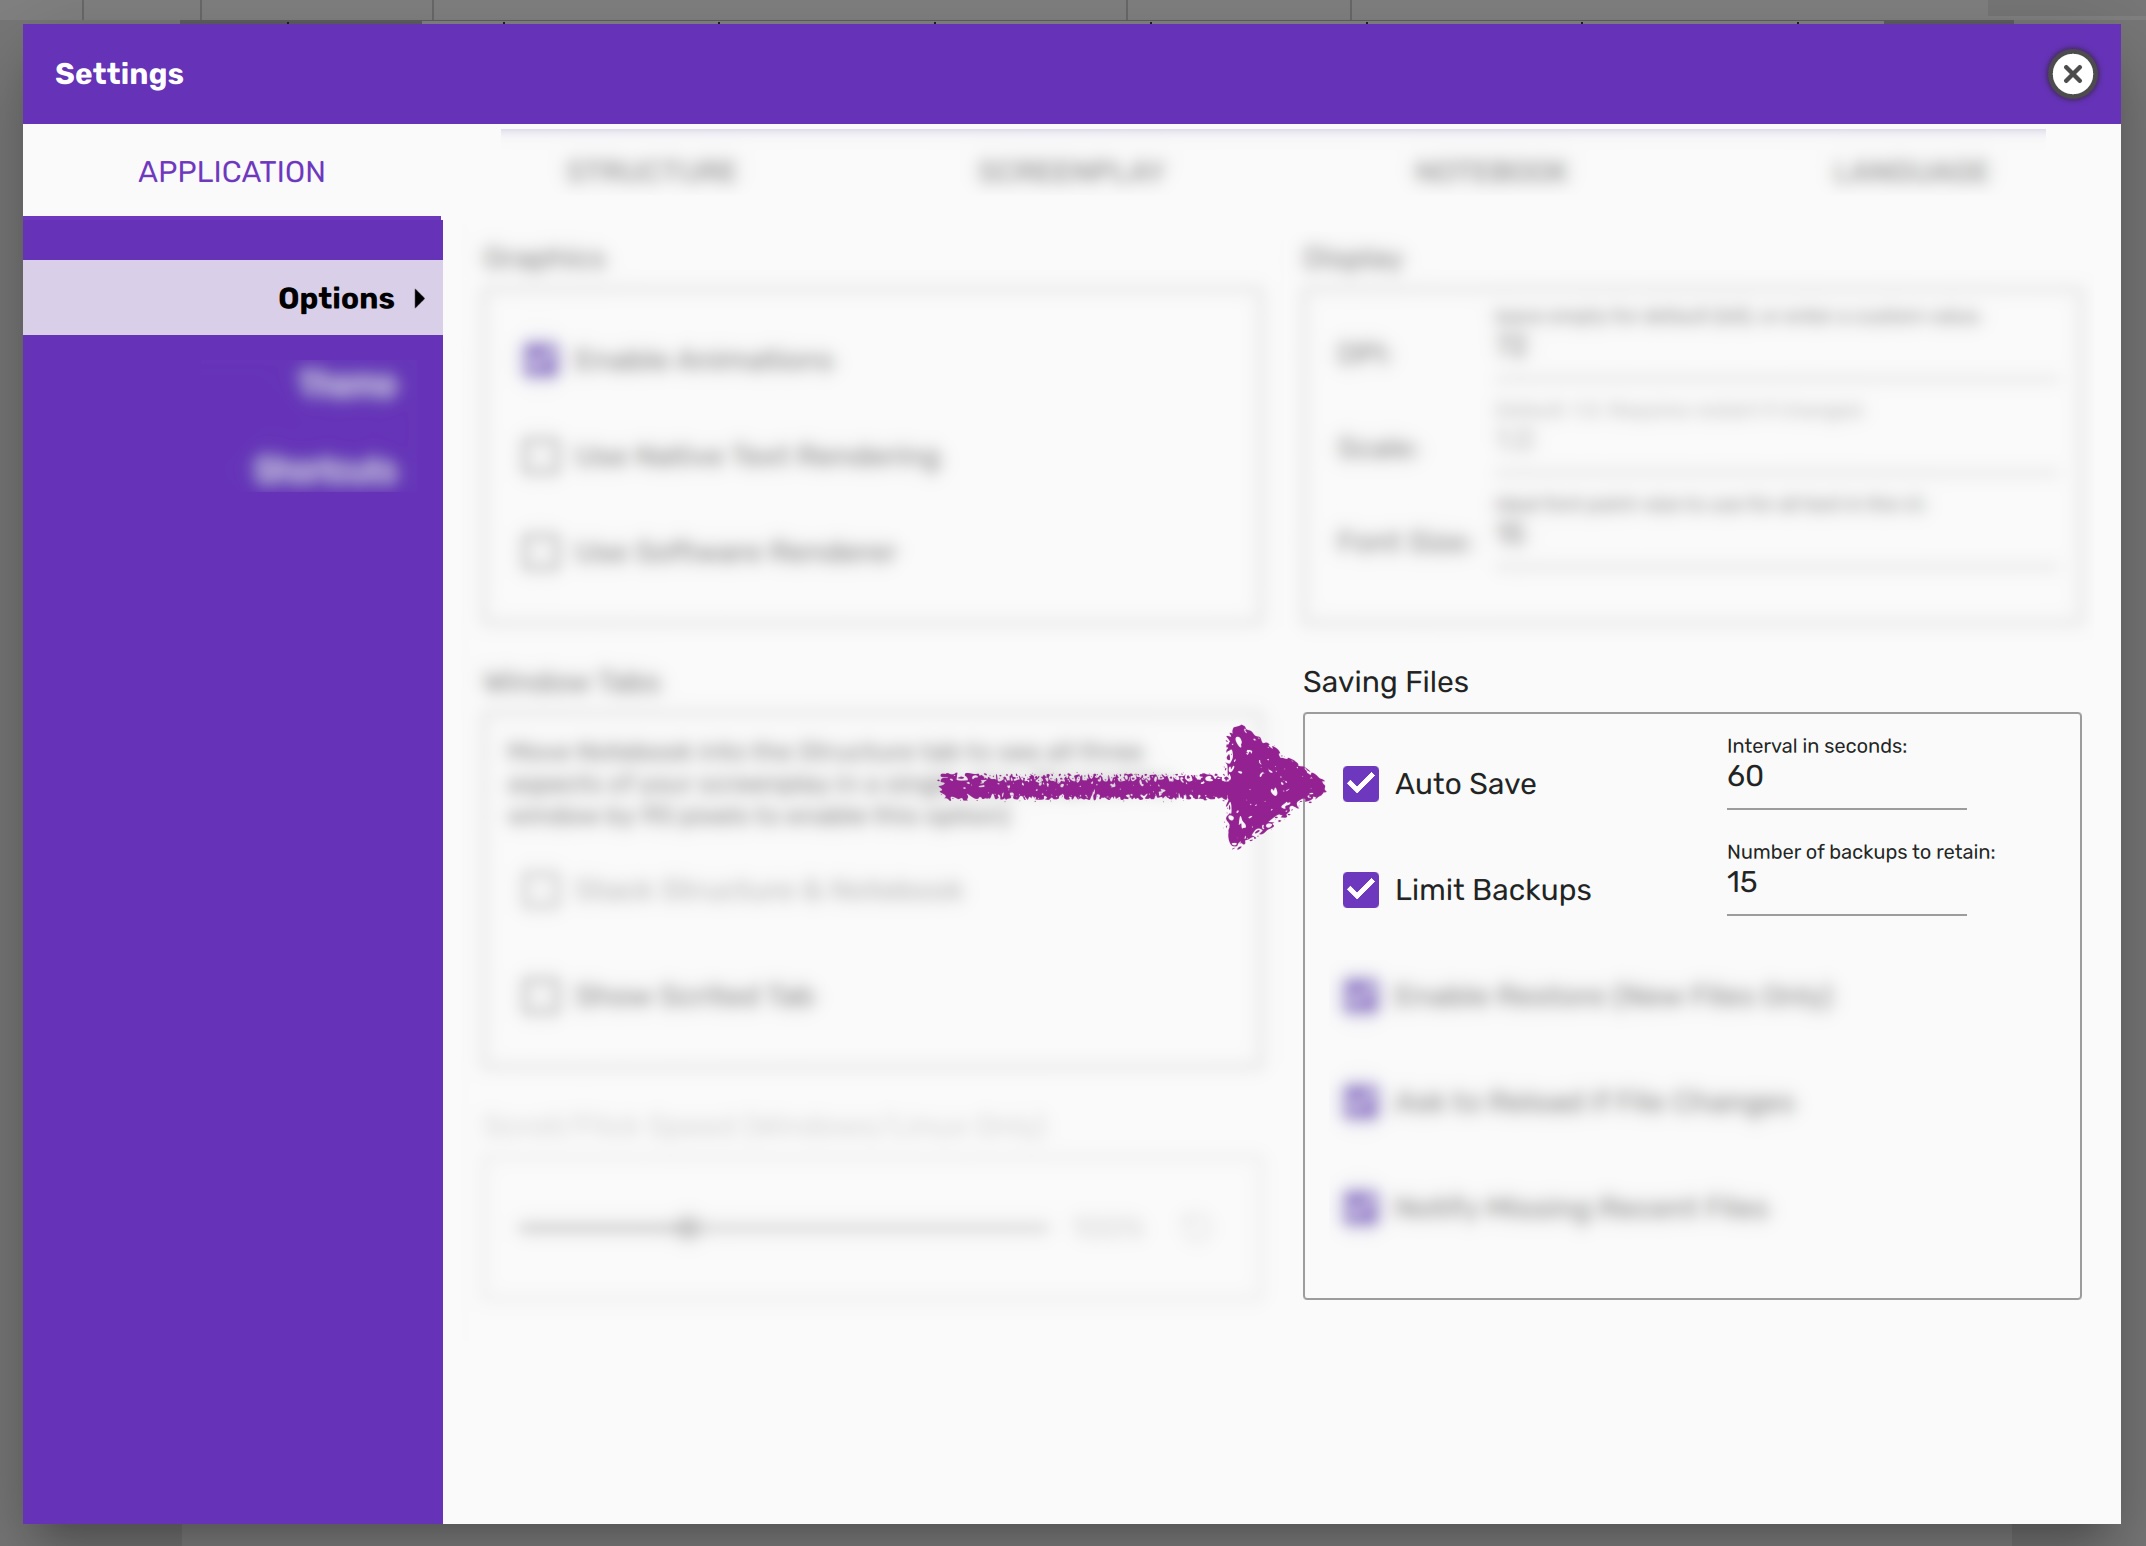Toggle Enable Restore (New Files Only)

click(1360, 995)
